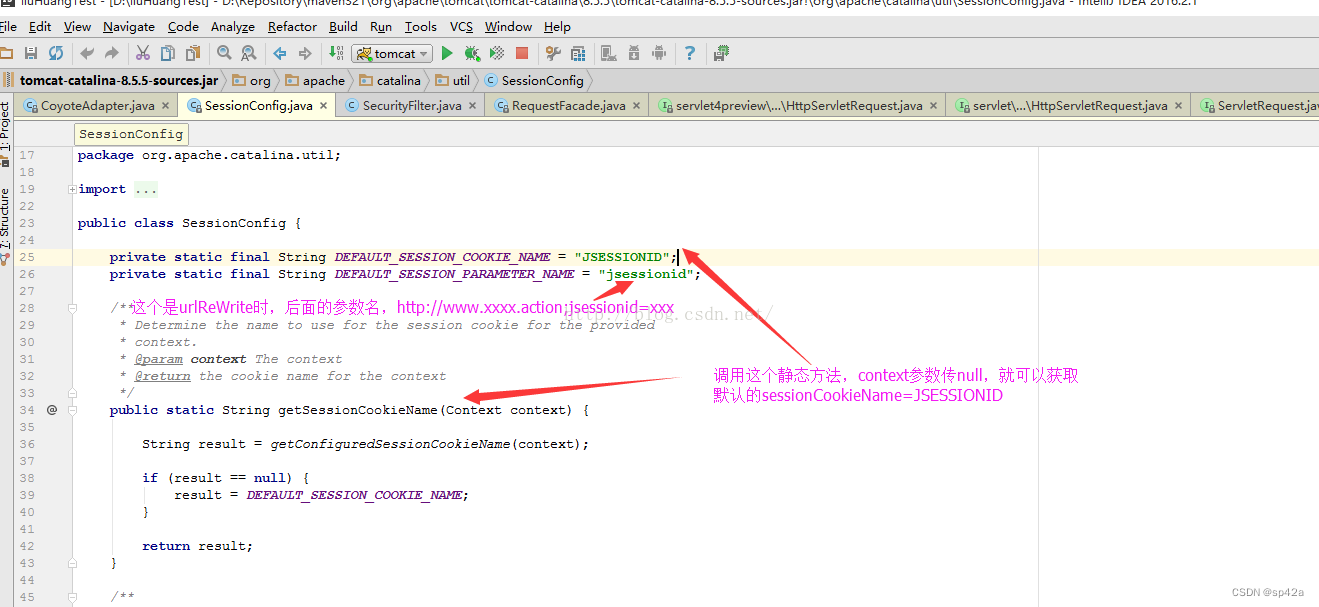Stop the process with red square
This screenshot has width=1319, height=607.
click(x=522, y=53)
